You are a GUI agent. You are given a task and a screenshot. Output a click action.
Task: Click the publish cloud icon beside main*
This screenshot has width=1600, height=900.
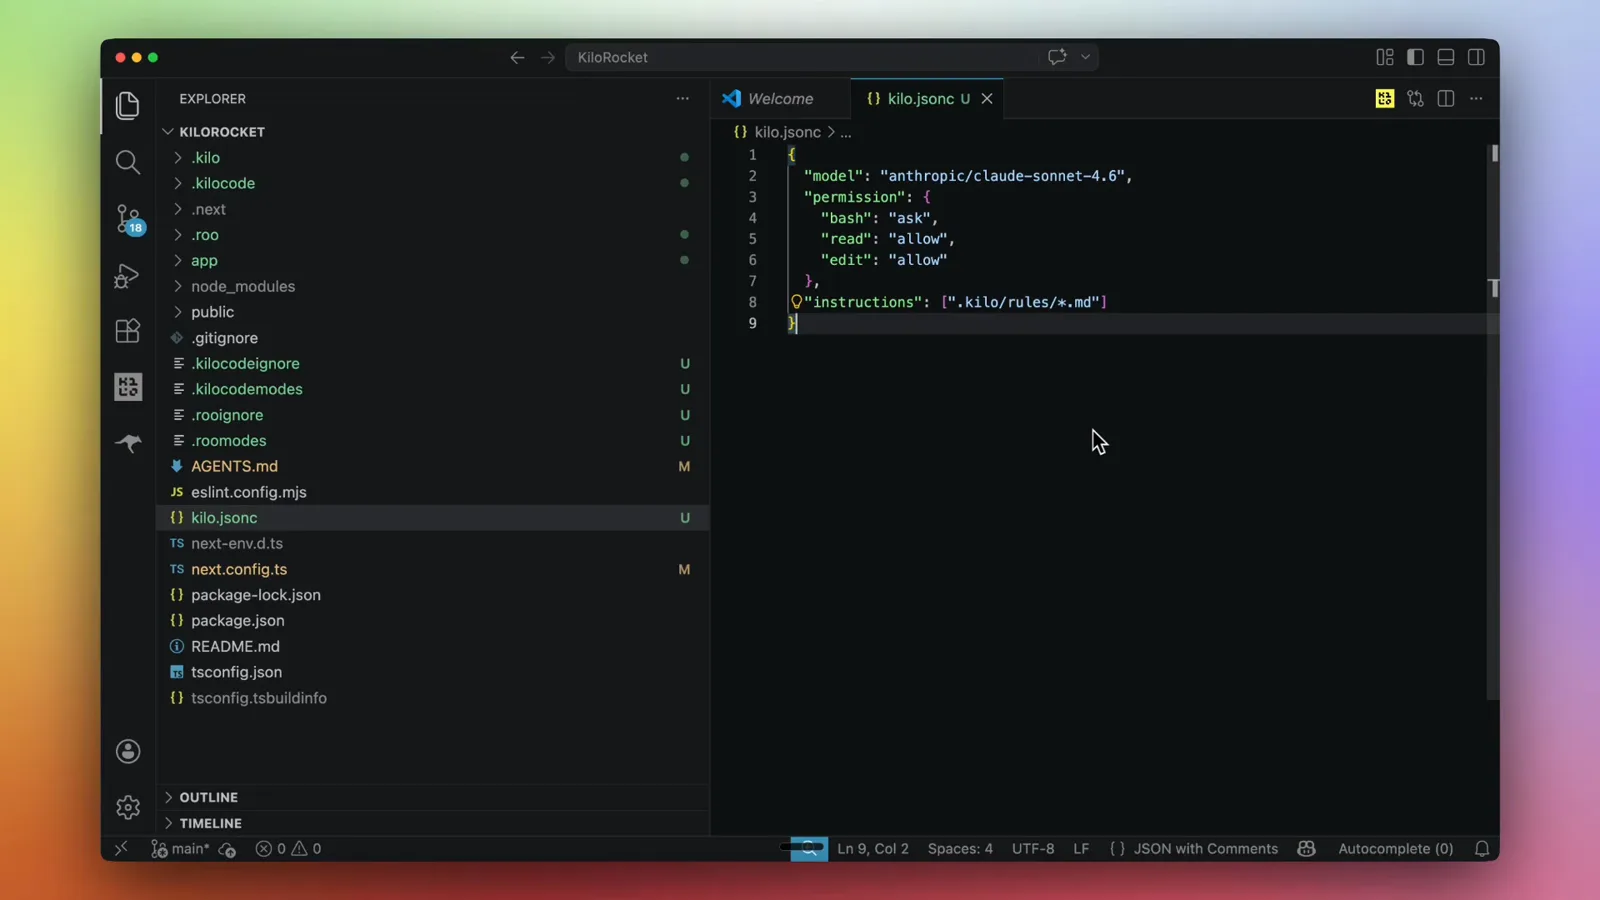(228, 849)
